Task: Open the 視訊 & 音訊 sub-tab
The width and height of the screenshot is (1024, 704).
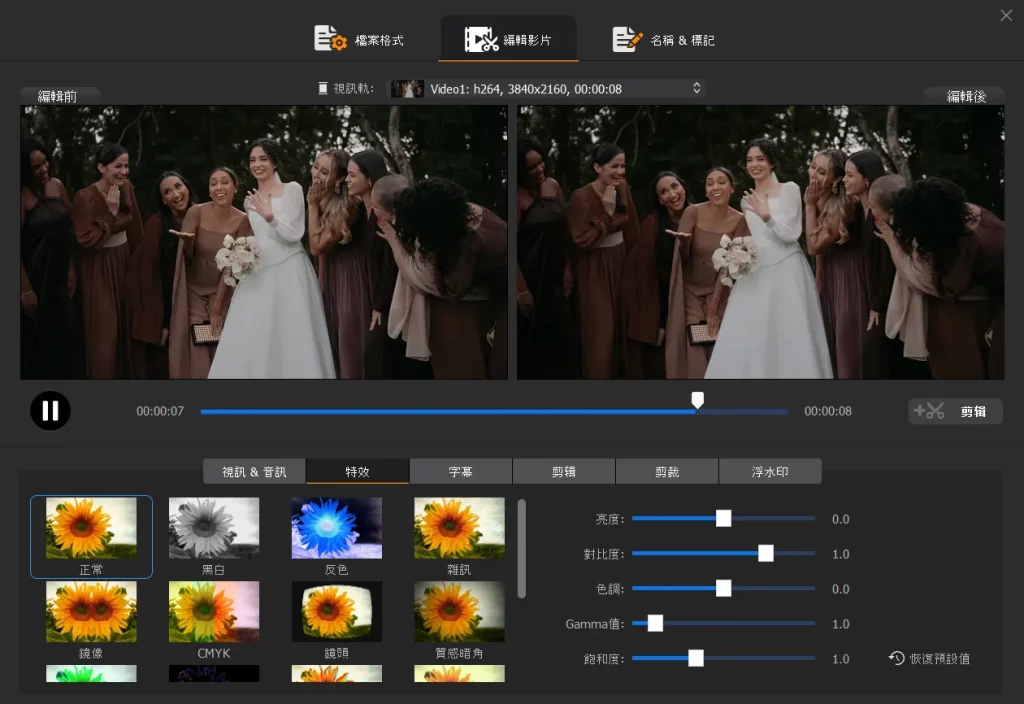Action: tap(254, 472)
